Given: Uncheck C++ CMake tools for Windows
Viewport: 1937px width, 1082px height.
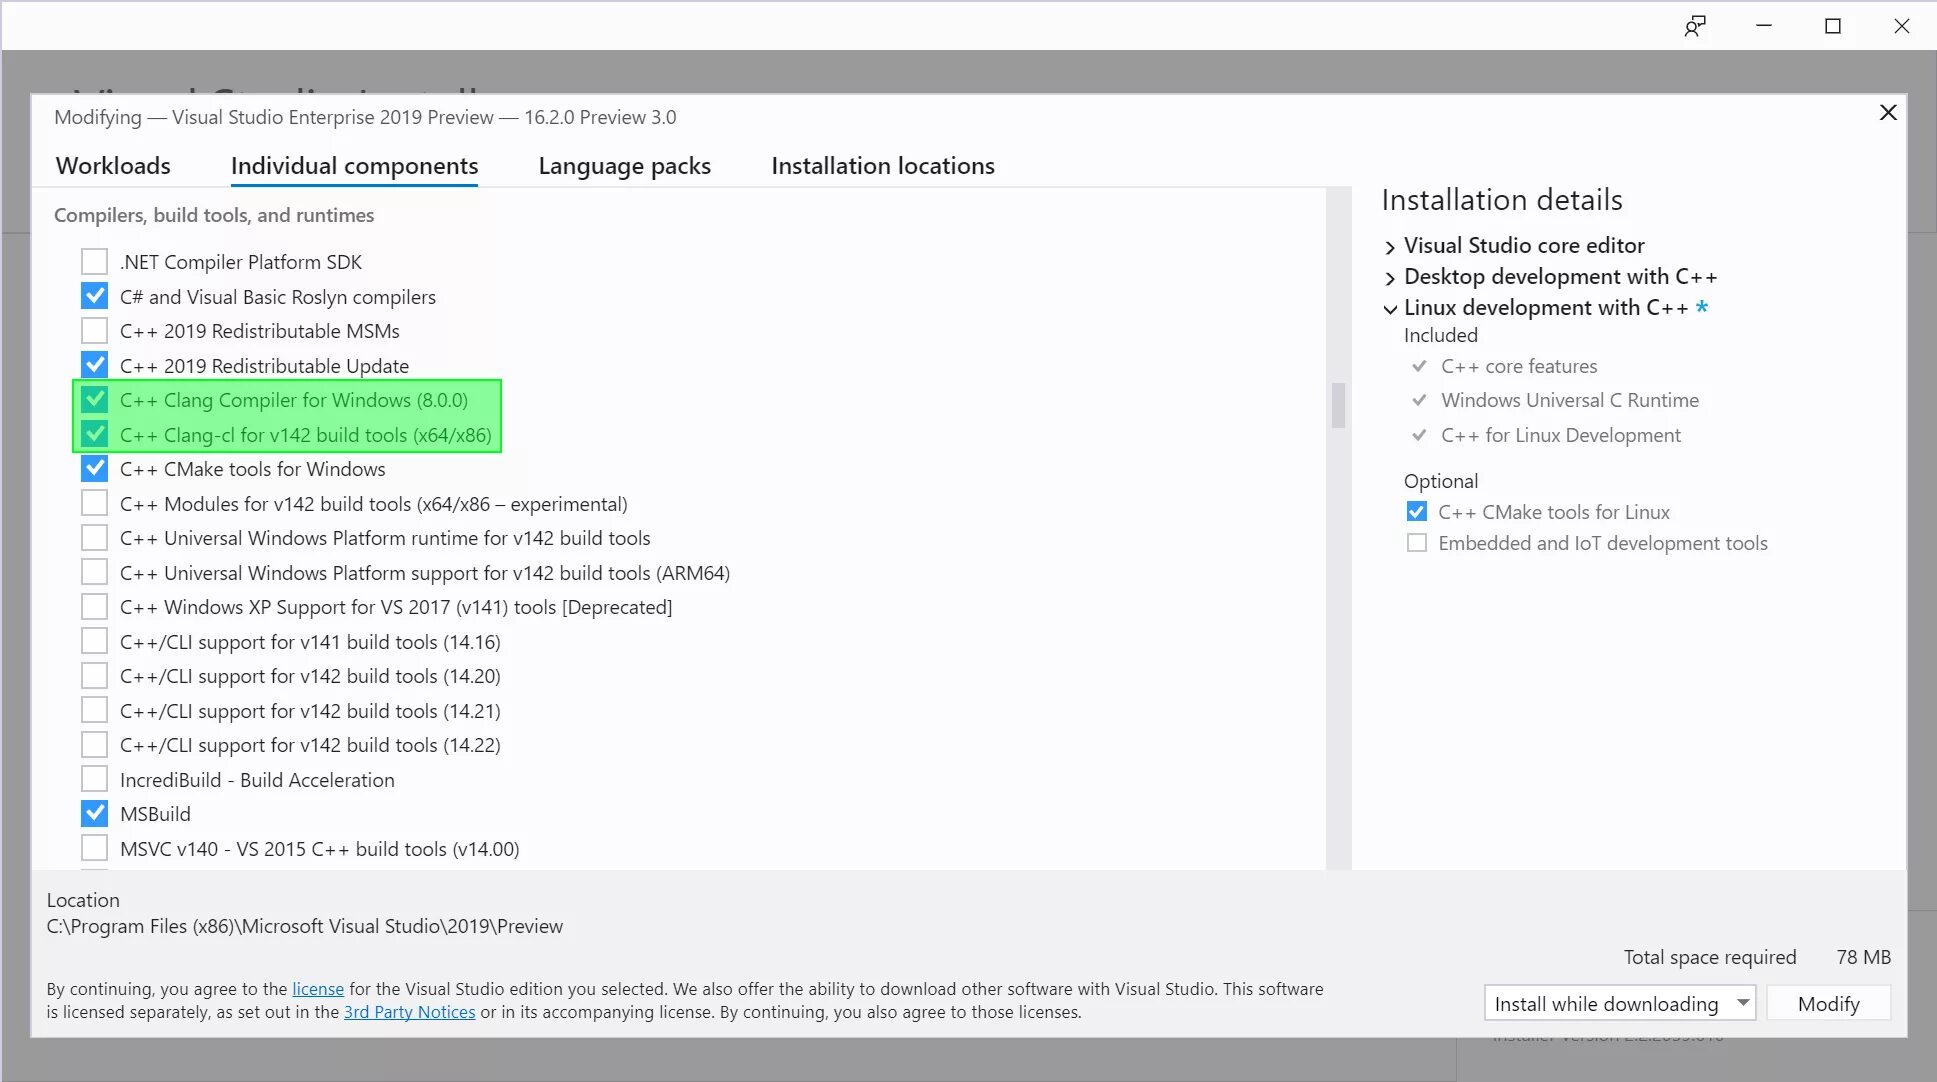Looking at the screenshot, I should click(x=94, y=469).
